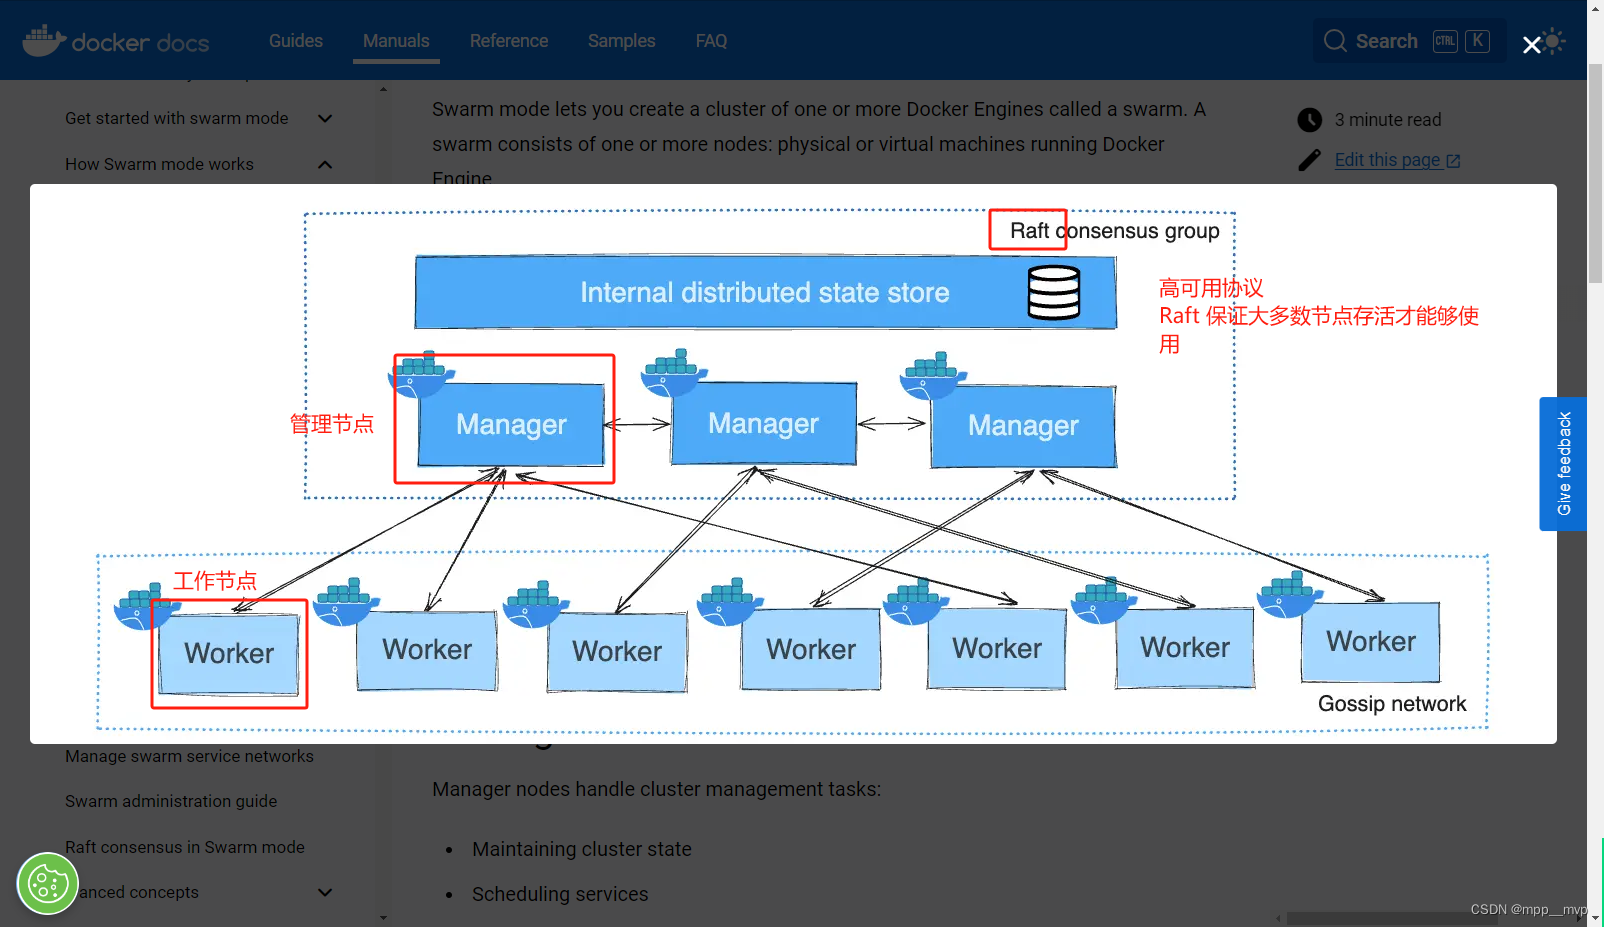Image resolution: width=1604 pixels, height=927 pixels.
Task: Open Get started with swarm mode
Action: (x=176, y=118)
